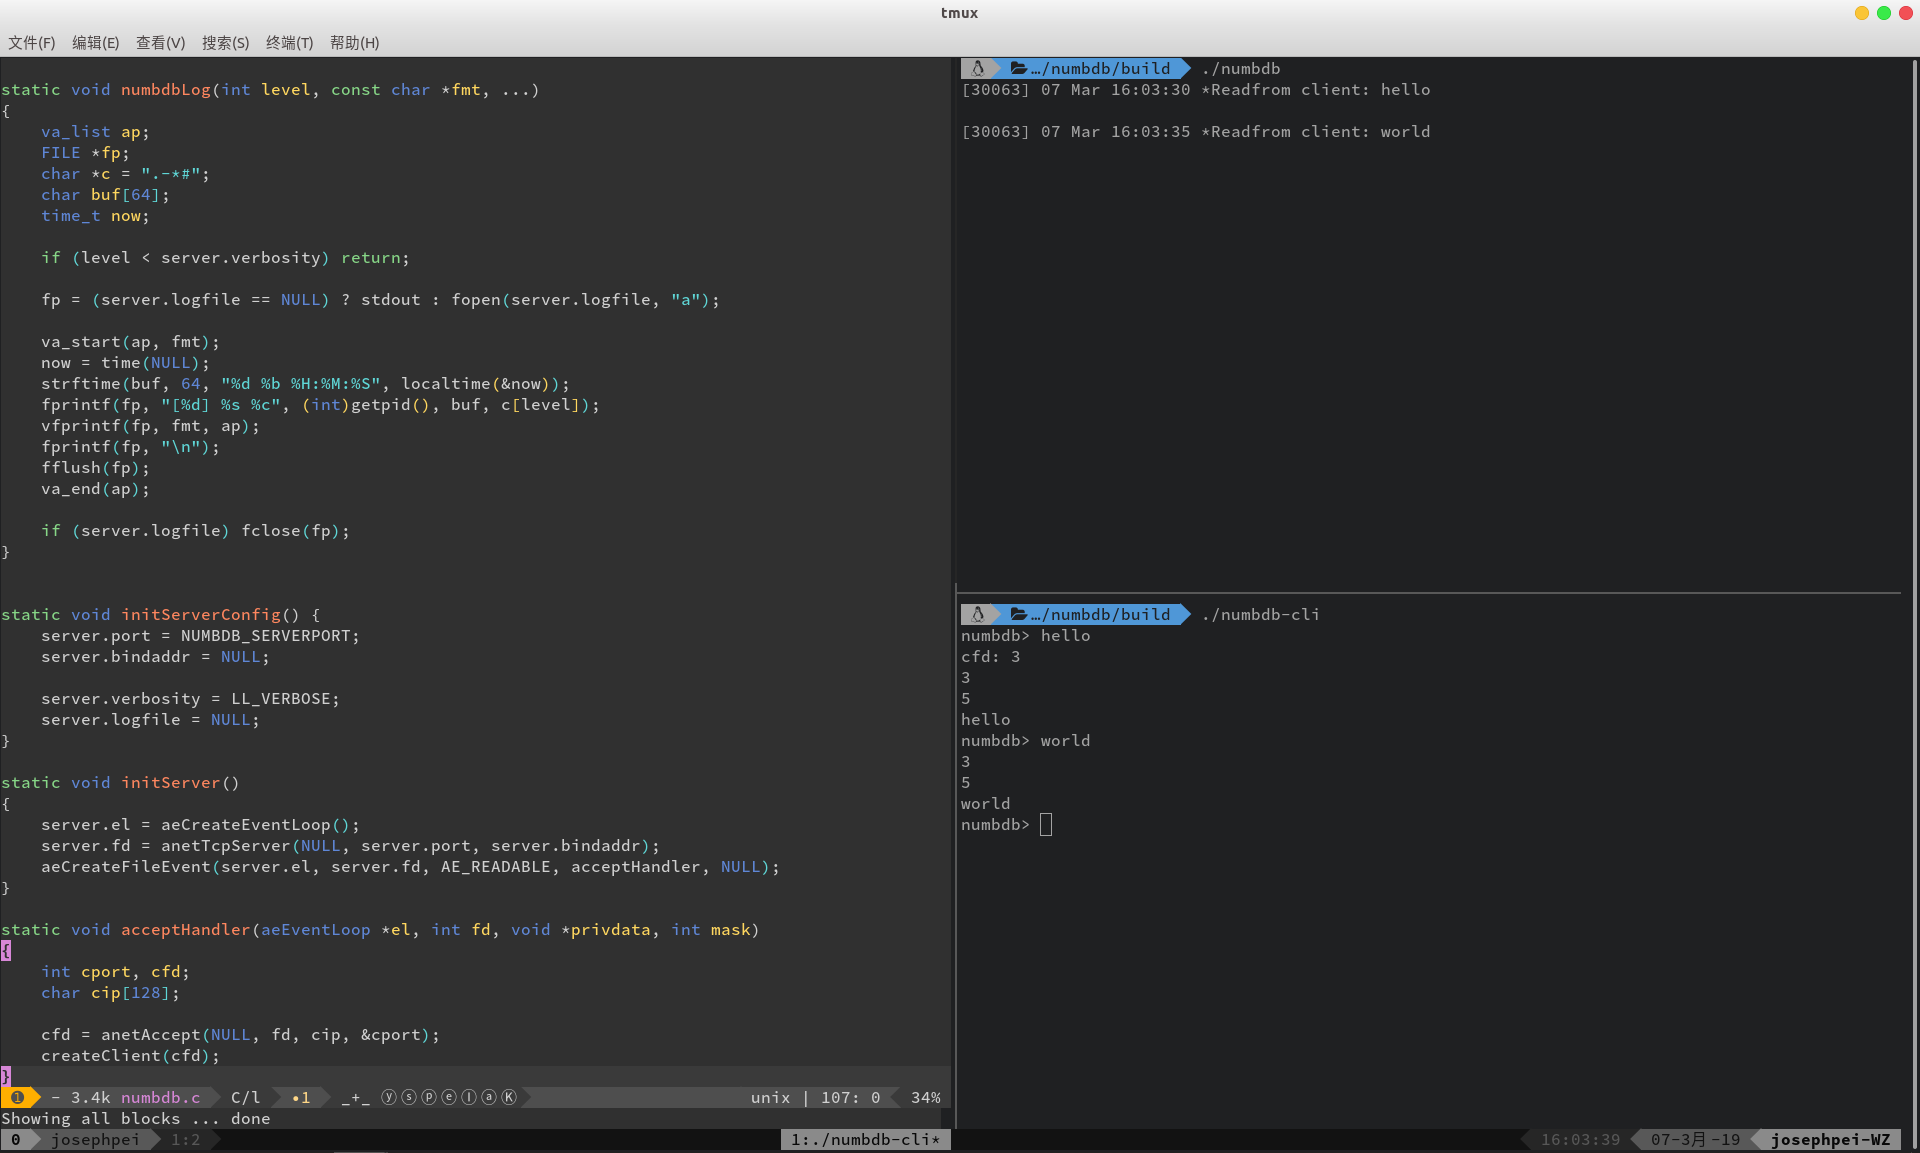Click the circled K minor-mode icon
The width and height of the screenshot is (1920, 1153).
coord(509,1097)
